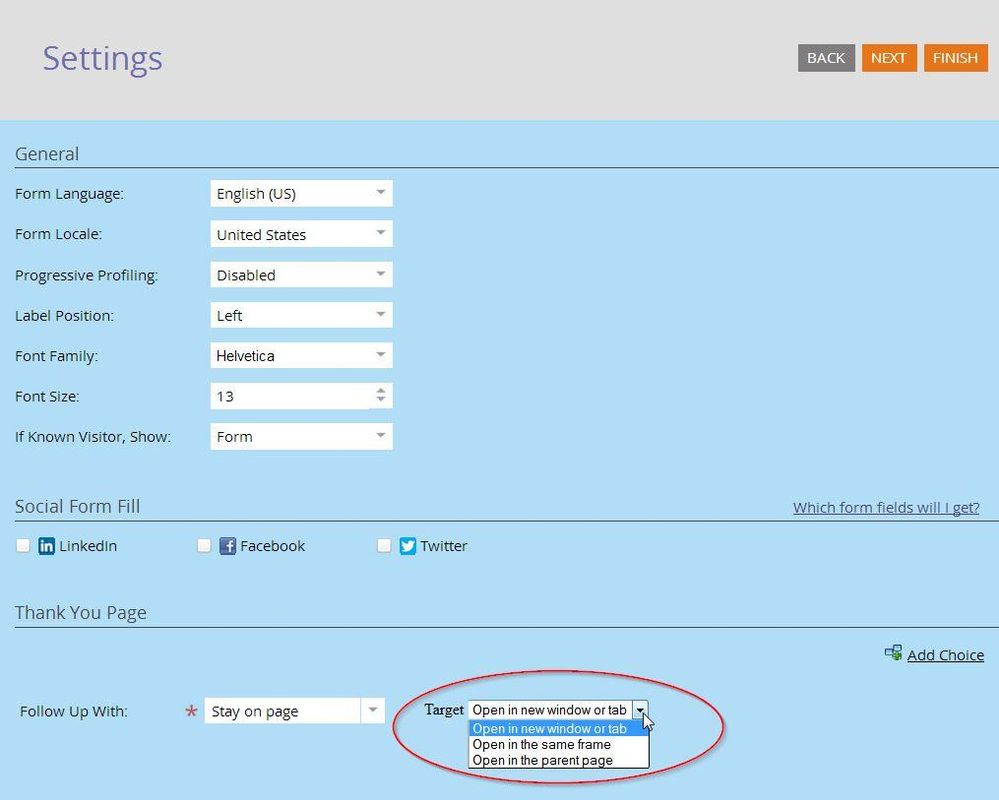Click the Thank You Page section heading
This screenshot has height=800, width=999.
coord(81,612)
